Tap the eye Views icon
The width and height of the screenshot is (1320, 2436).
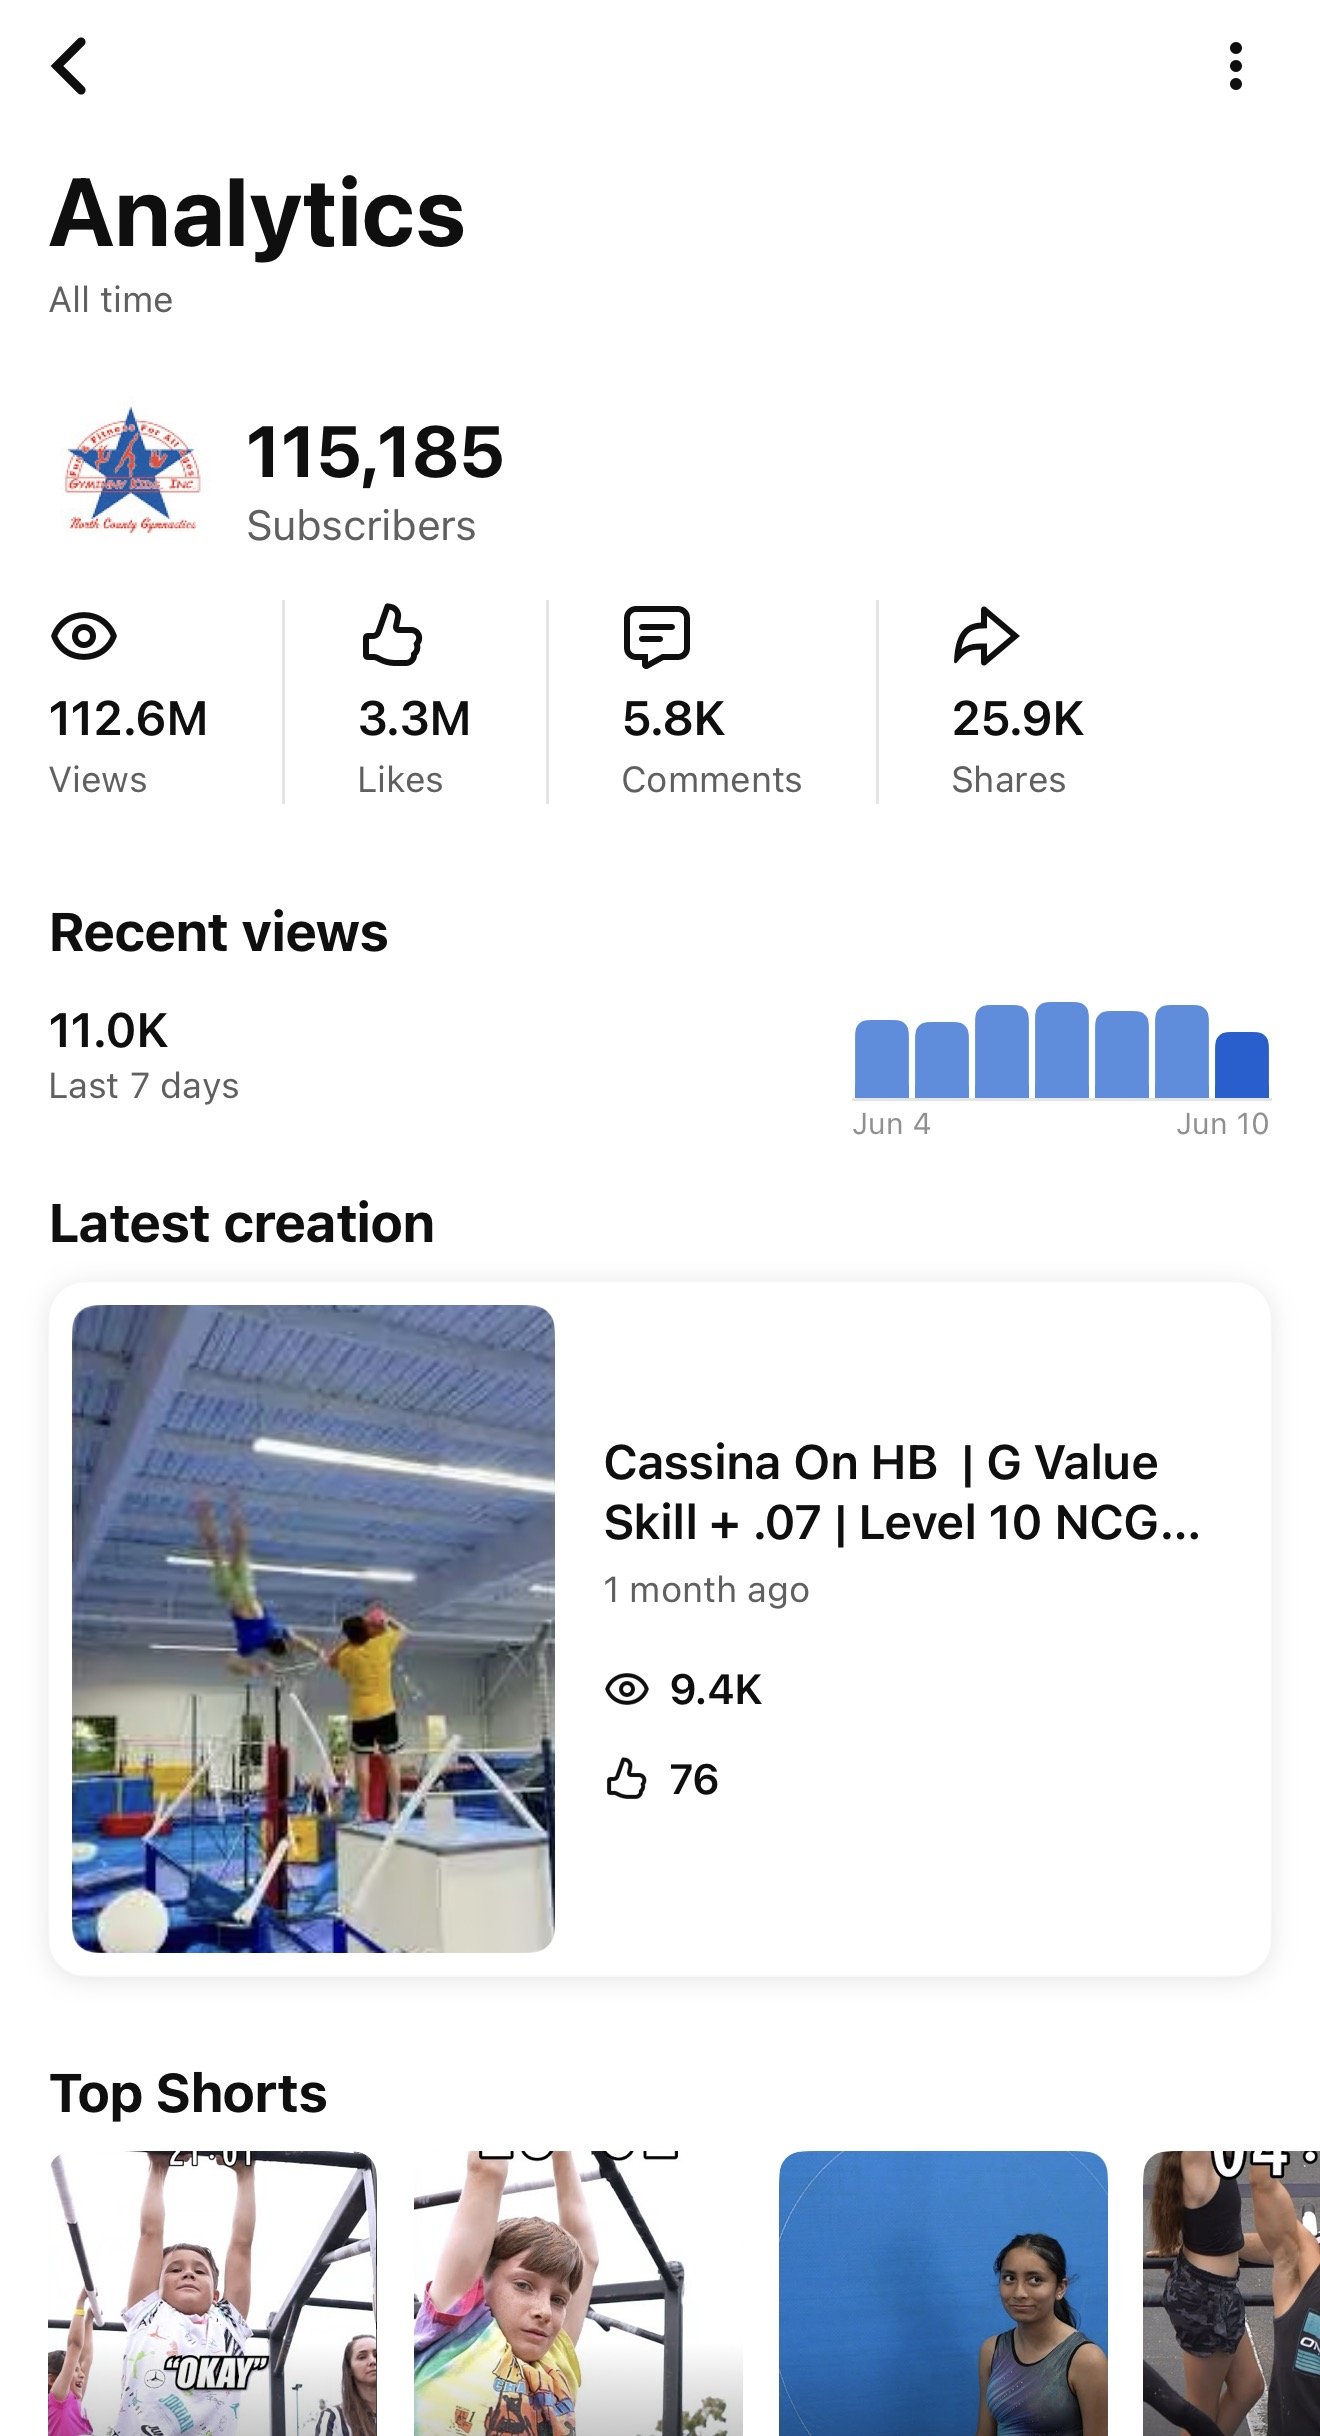(x=84, y=636)
